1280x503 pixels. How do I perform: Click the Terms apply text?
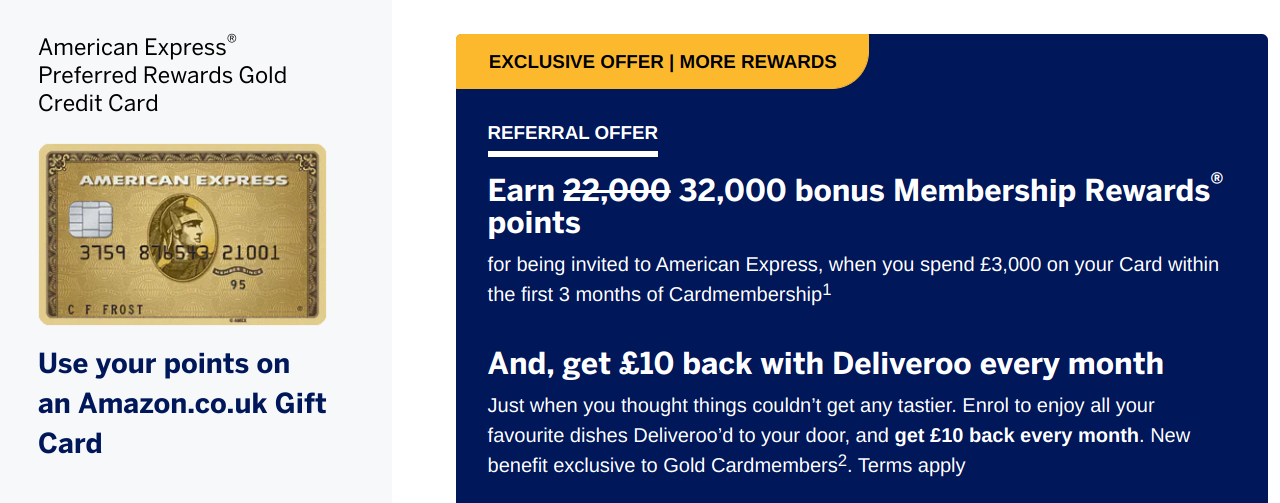point(912,465)
